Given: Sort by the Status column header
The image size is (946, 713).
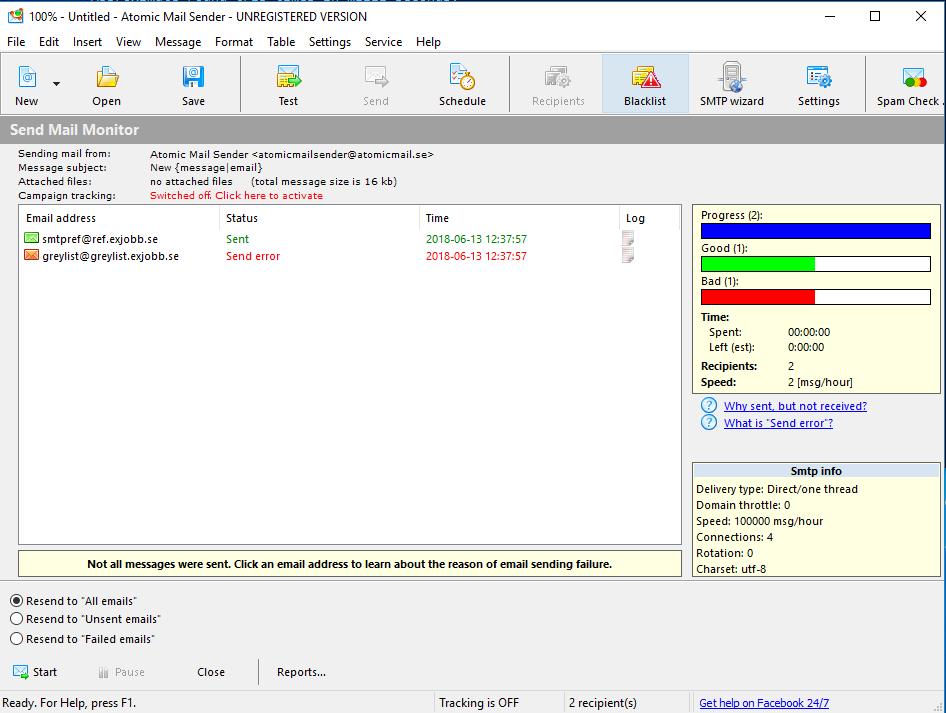Looking at the screenshot, I should pyautogui.click(x=319, y=218).
